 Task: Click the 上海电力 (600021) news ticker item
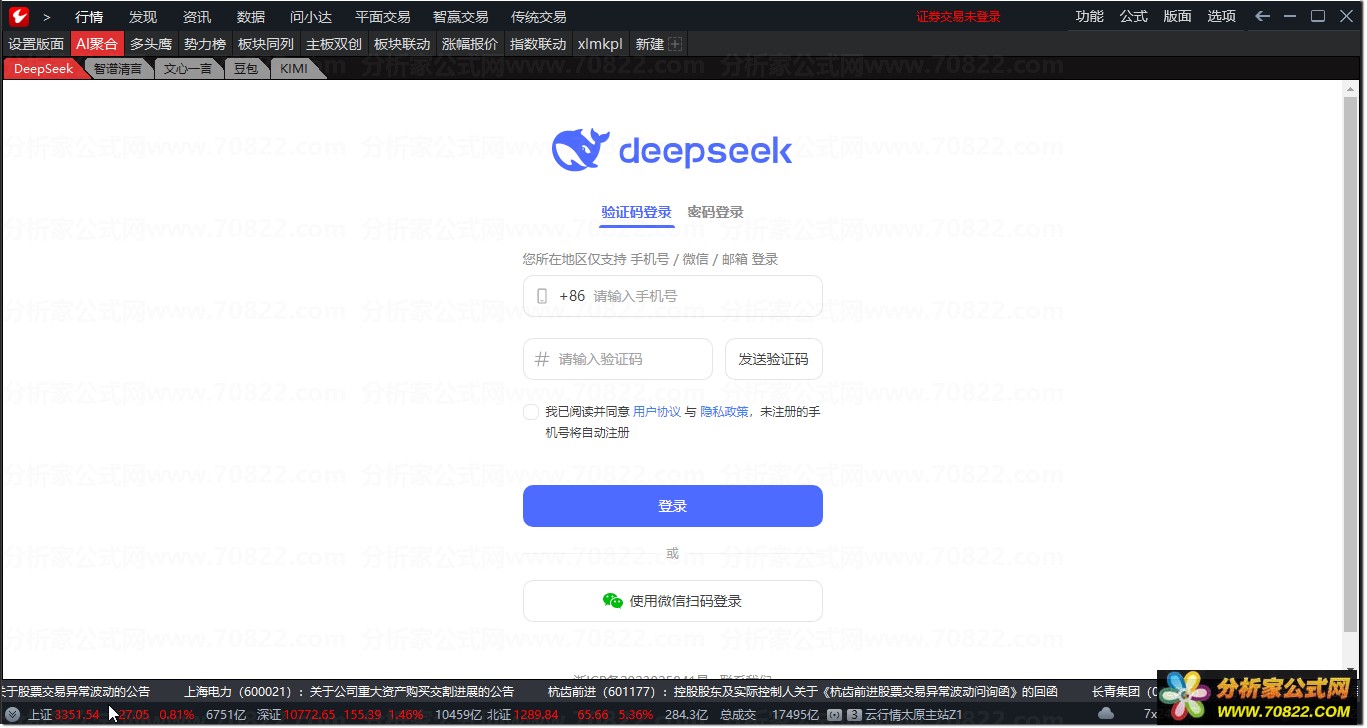349,691
